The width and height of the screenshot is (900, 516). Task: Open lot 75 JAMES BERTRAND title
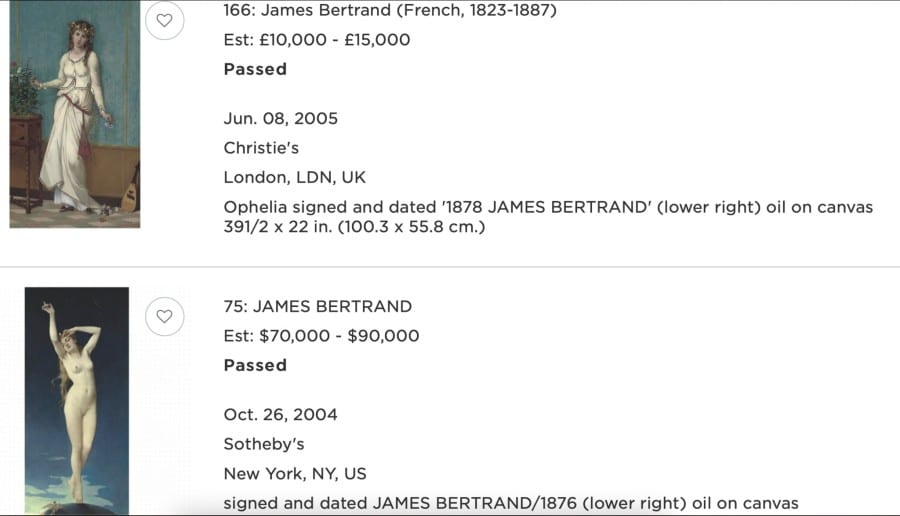tap(317, 307)
